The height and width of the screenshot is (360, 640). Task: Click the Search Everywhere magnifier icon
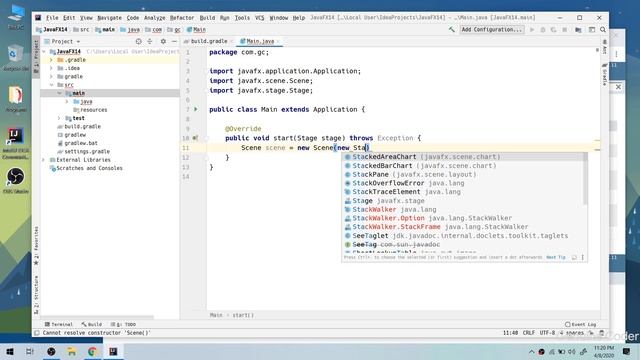pos(603,30)
